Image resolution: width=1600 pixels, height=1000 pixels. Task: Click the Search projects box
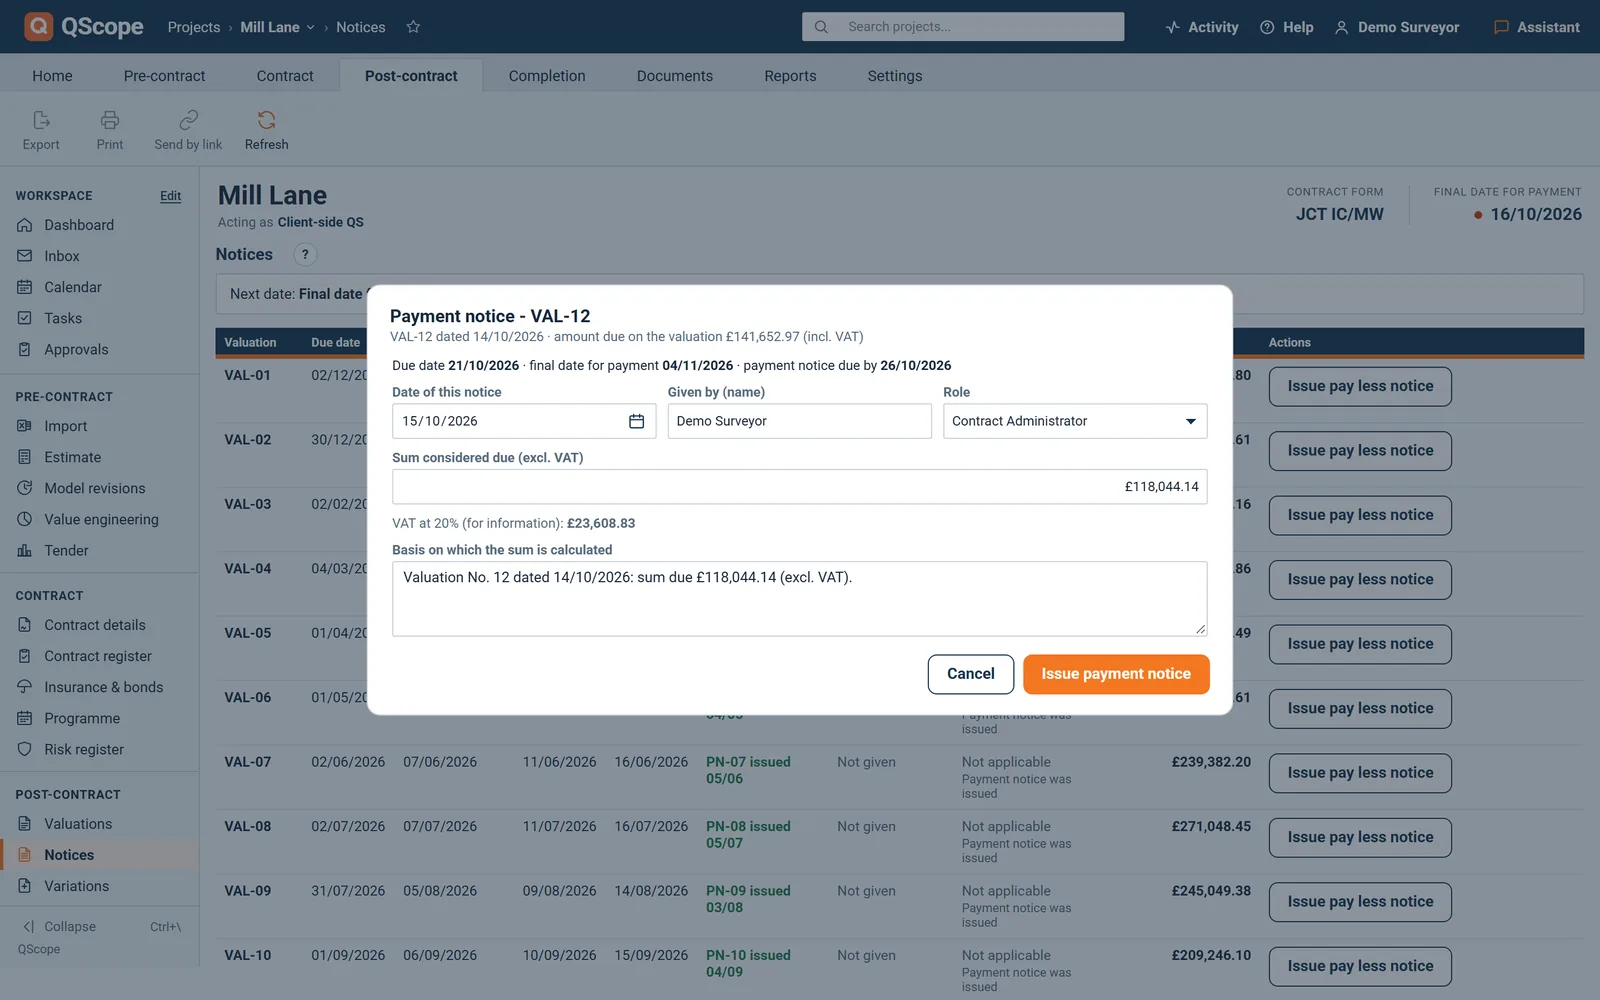tap(963, 27)
